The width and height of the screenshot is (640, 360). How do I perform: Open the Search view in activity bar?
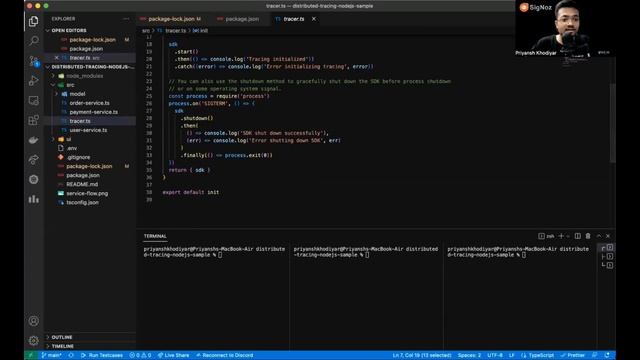point(34,41)
